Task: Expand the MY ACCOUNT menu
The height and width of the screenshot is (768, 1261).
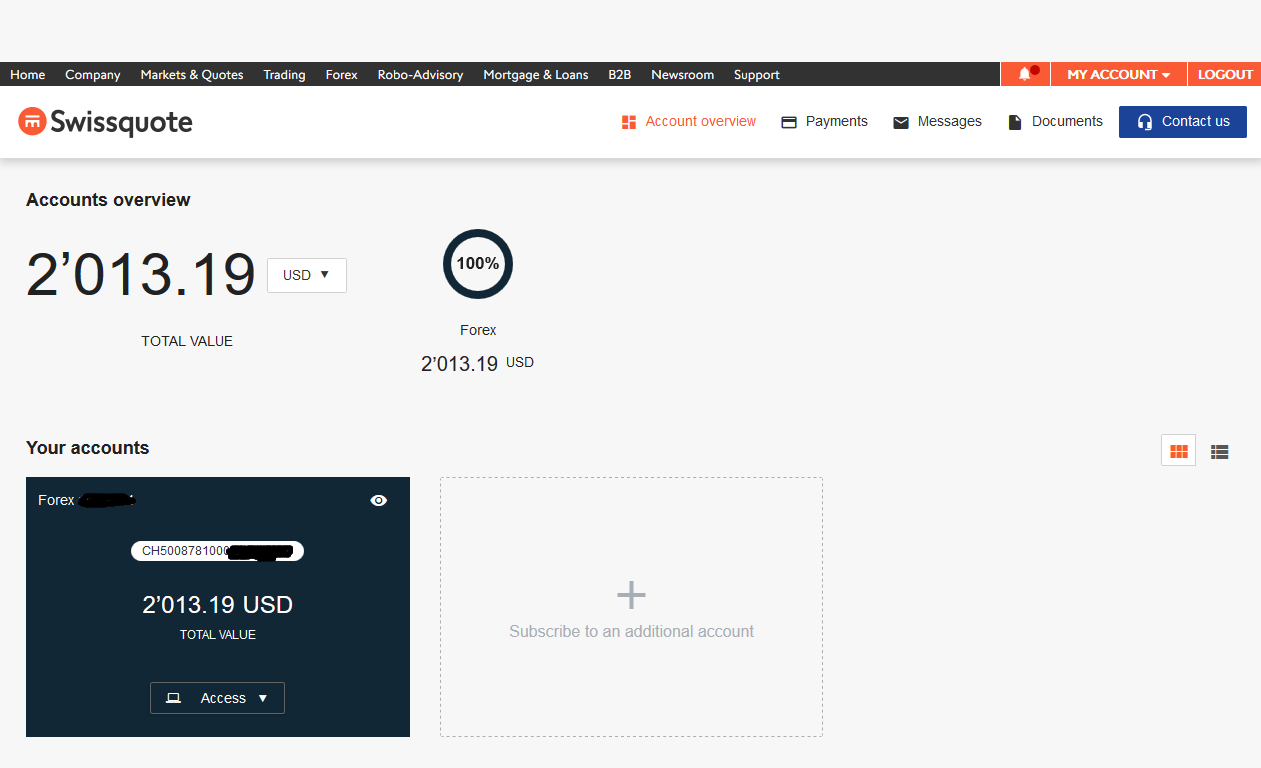Action: coord(1118,74)
